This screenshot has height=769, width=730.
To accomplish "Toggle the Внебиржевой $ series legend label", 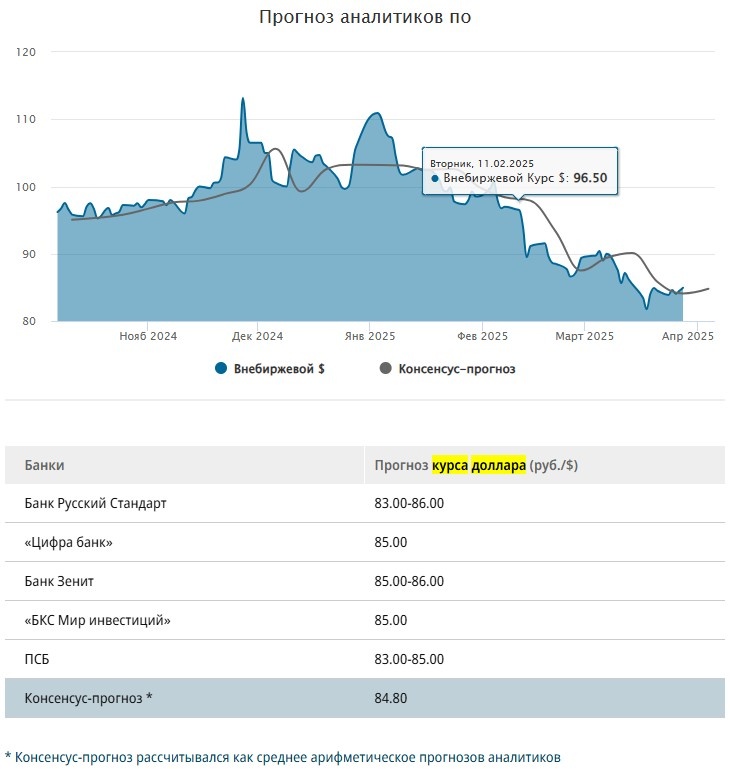I will coord(279,369).
